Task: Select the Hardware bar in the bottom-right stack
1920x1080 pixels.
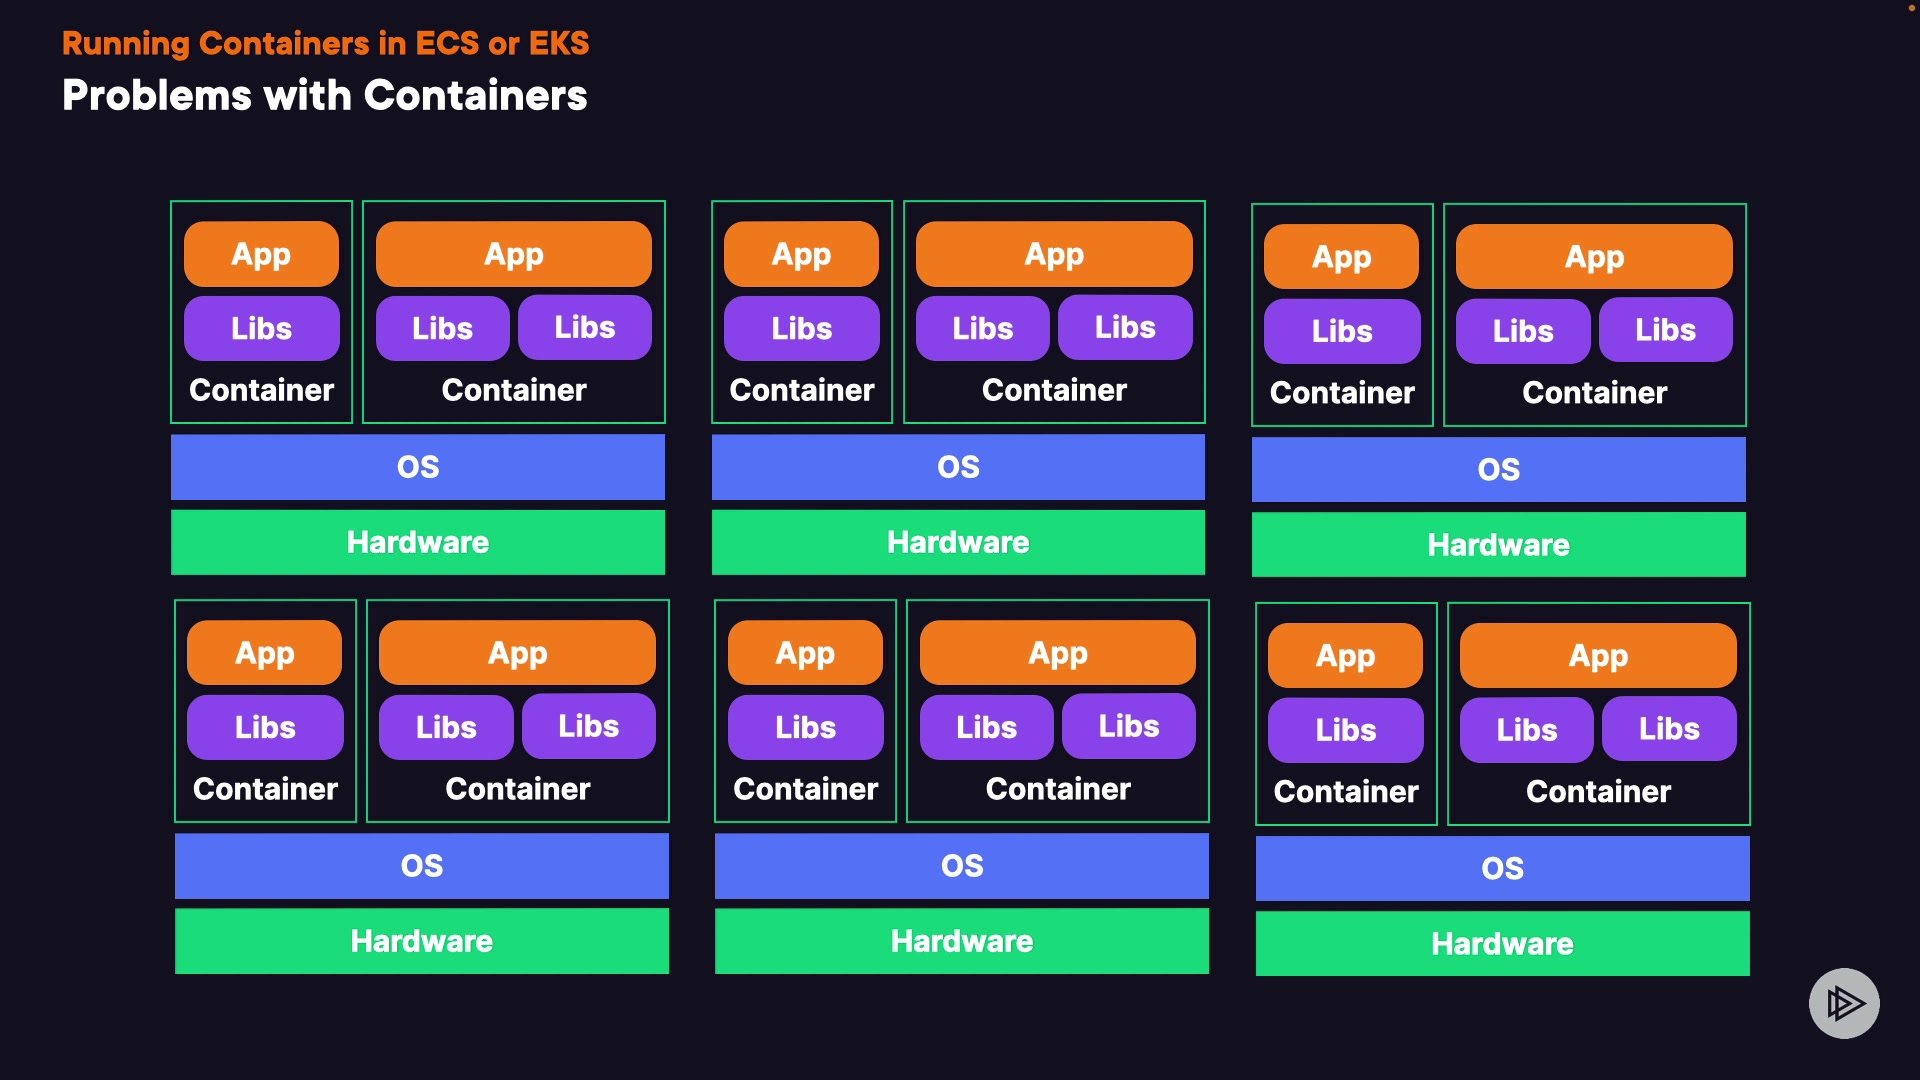Action: [1502, 944]
